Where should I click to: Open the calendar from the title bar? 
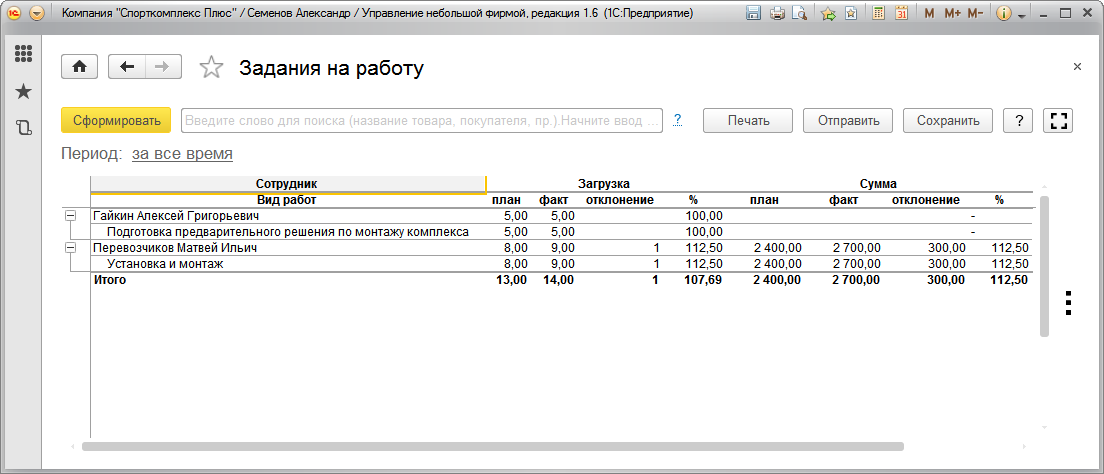pyautogui.click(x=900, y=14)
